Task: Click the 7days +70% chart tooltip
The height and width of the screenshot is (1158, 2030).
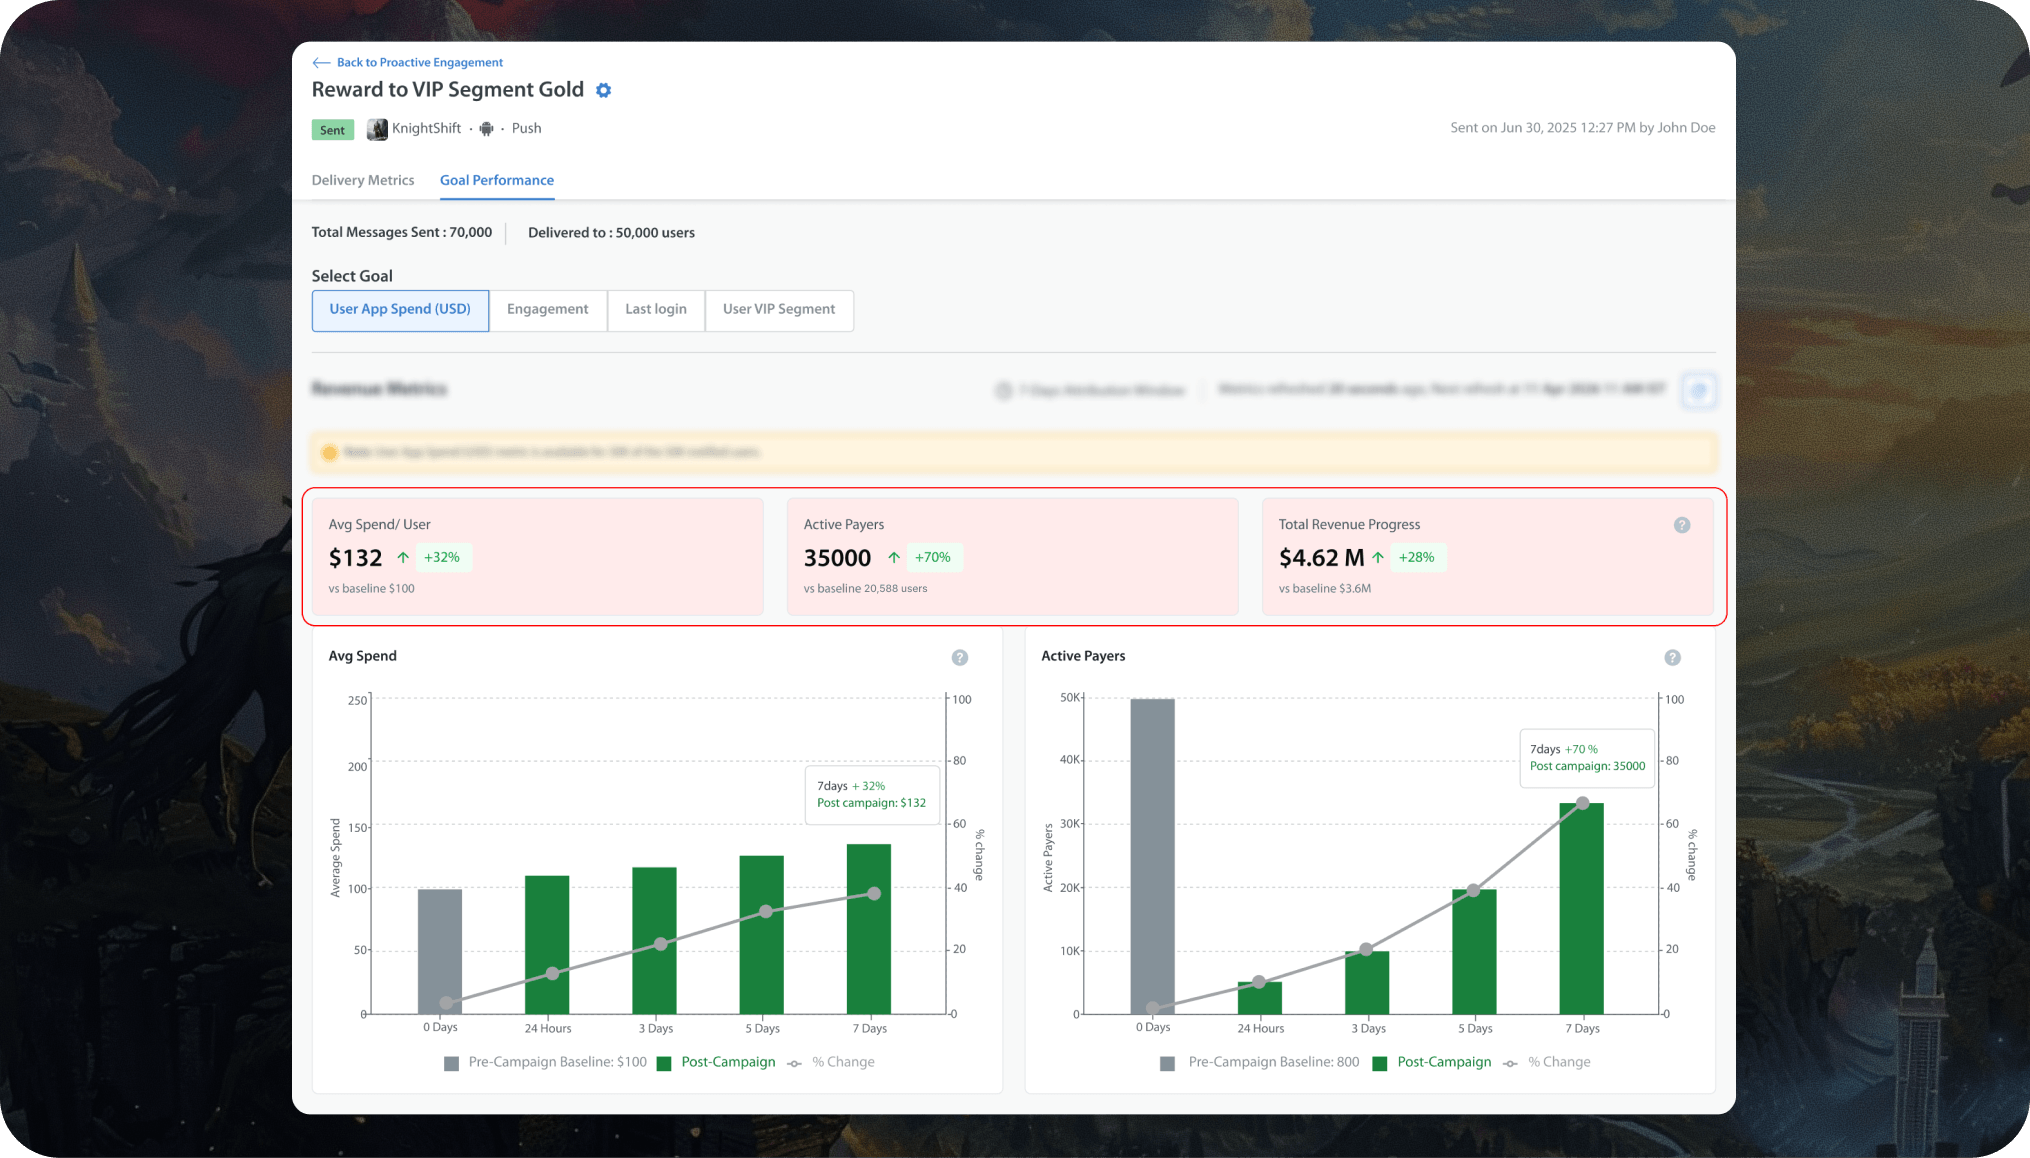Action: point(1588,758)
